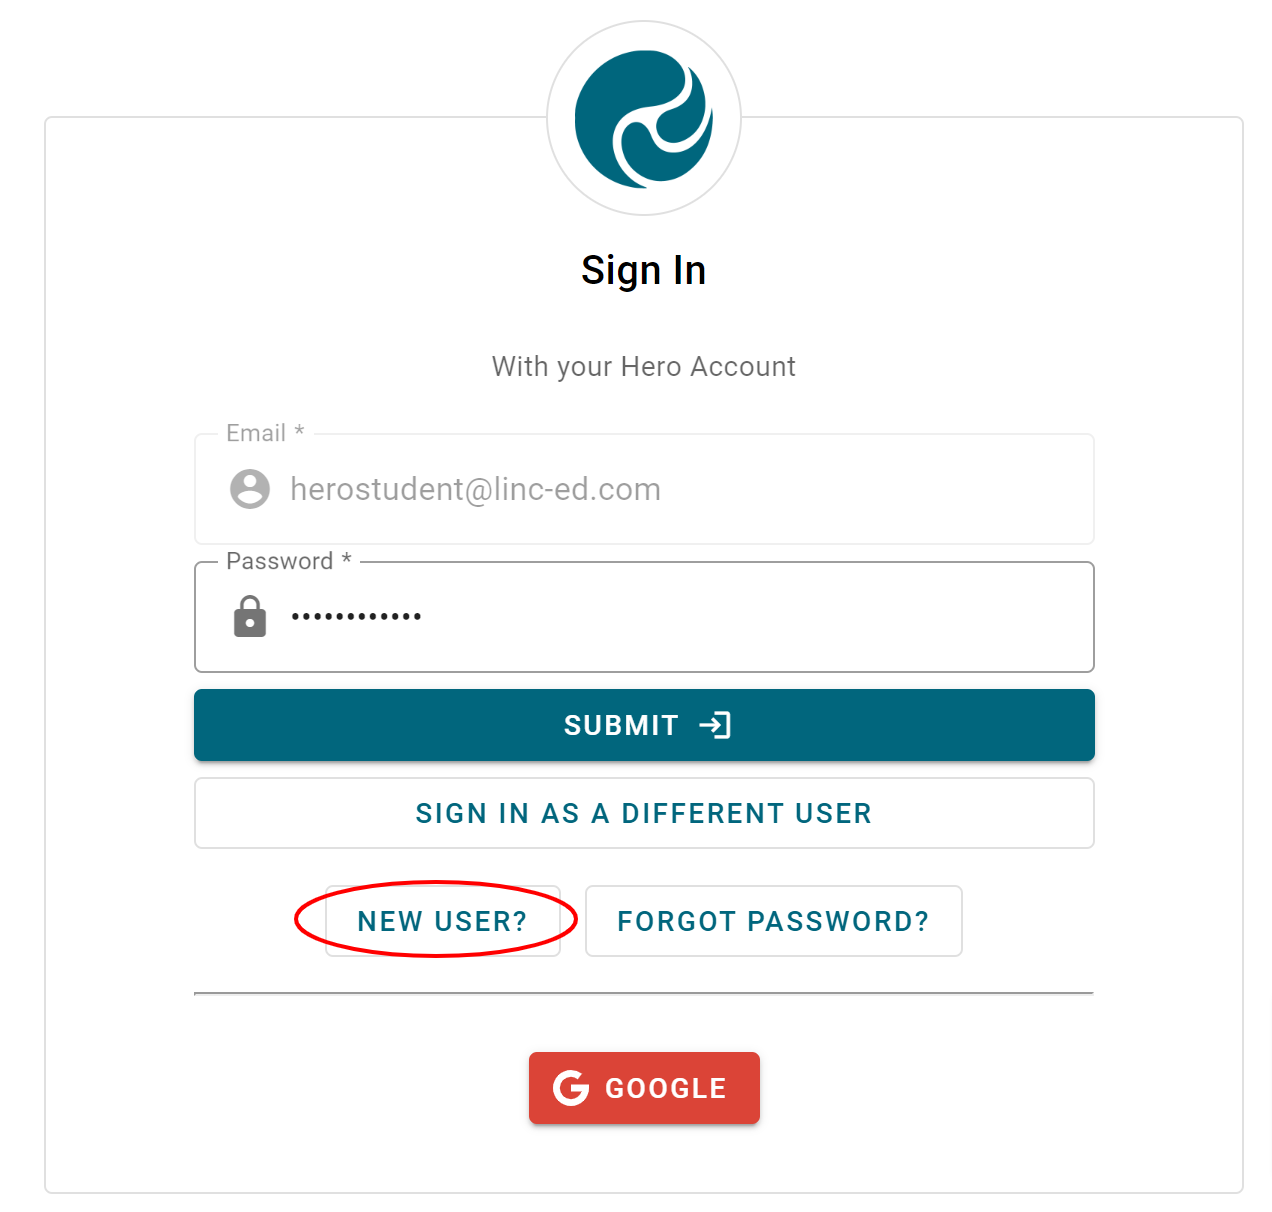Click the arrow icon on Submit button
The height and width of the screenshot is (1212, 1272).
715,725
